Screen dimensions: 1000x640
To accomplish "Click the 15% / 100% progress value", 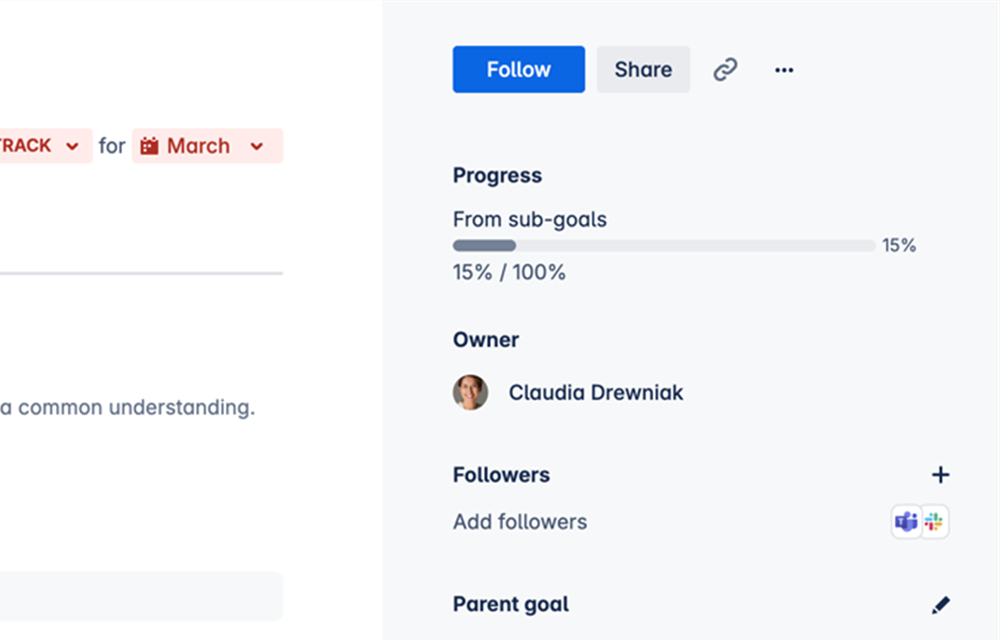I will [x=509, y=272].
